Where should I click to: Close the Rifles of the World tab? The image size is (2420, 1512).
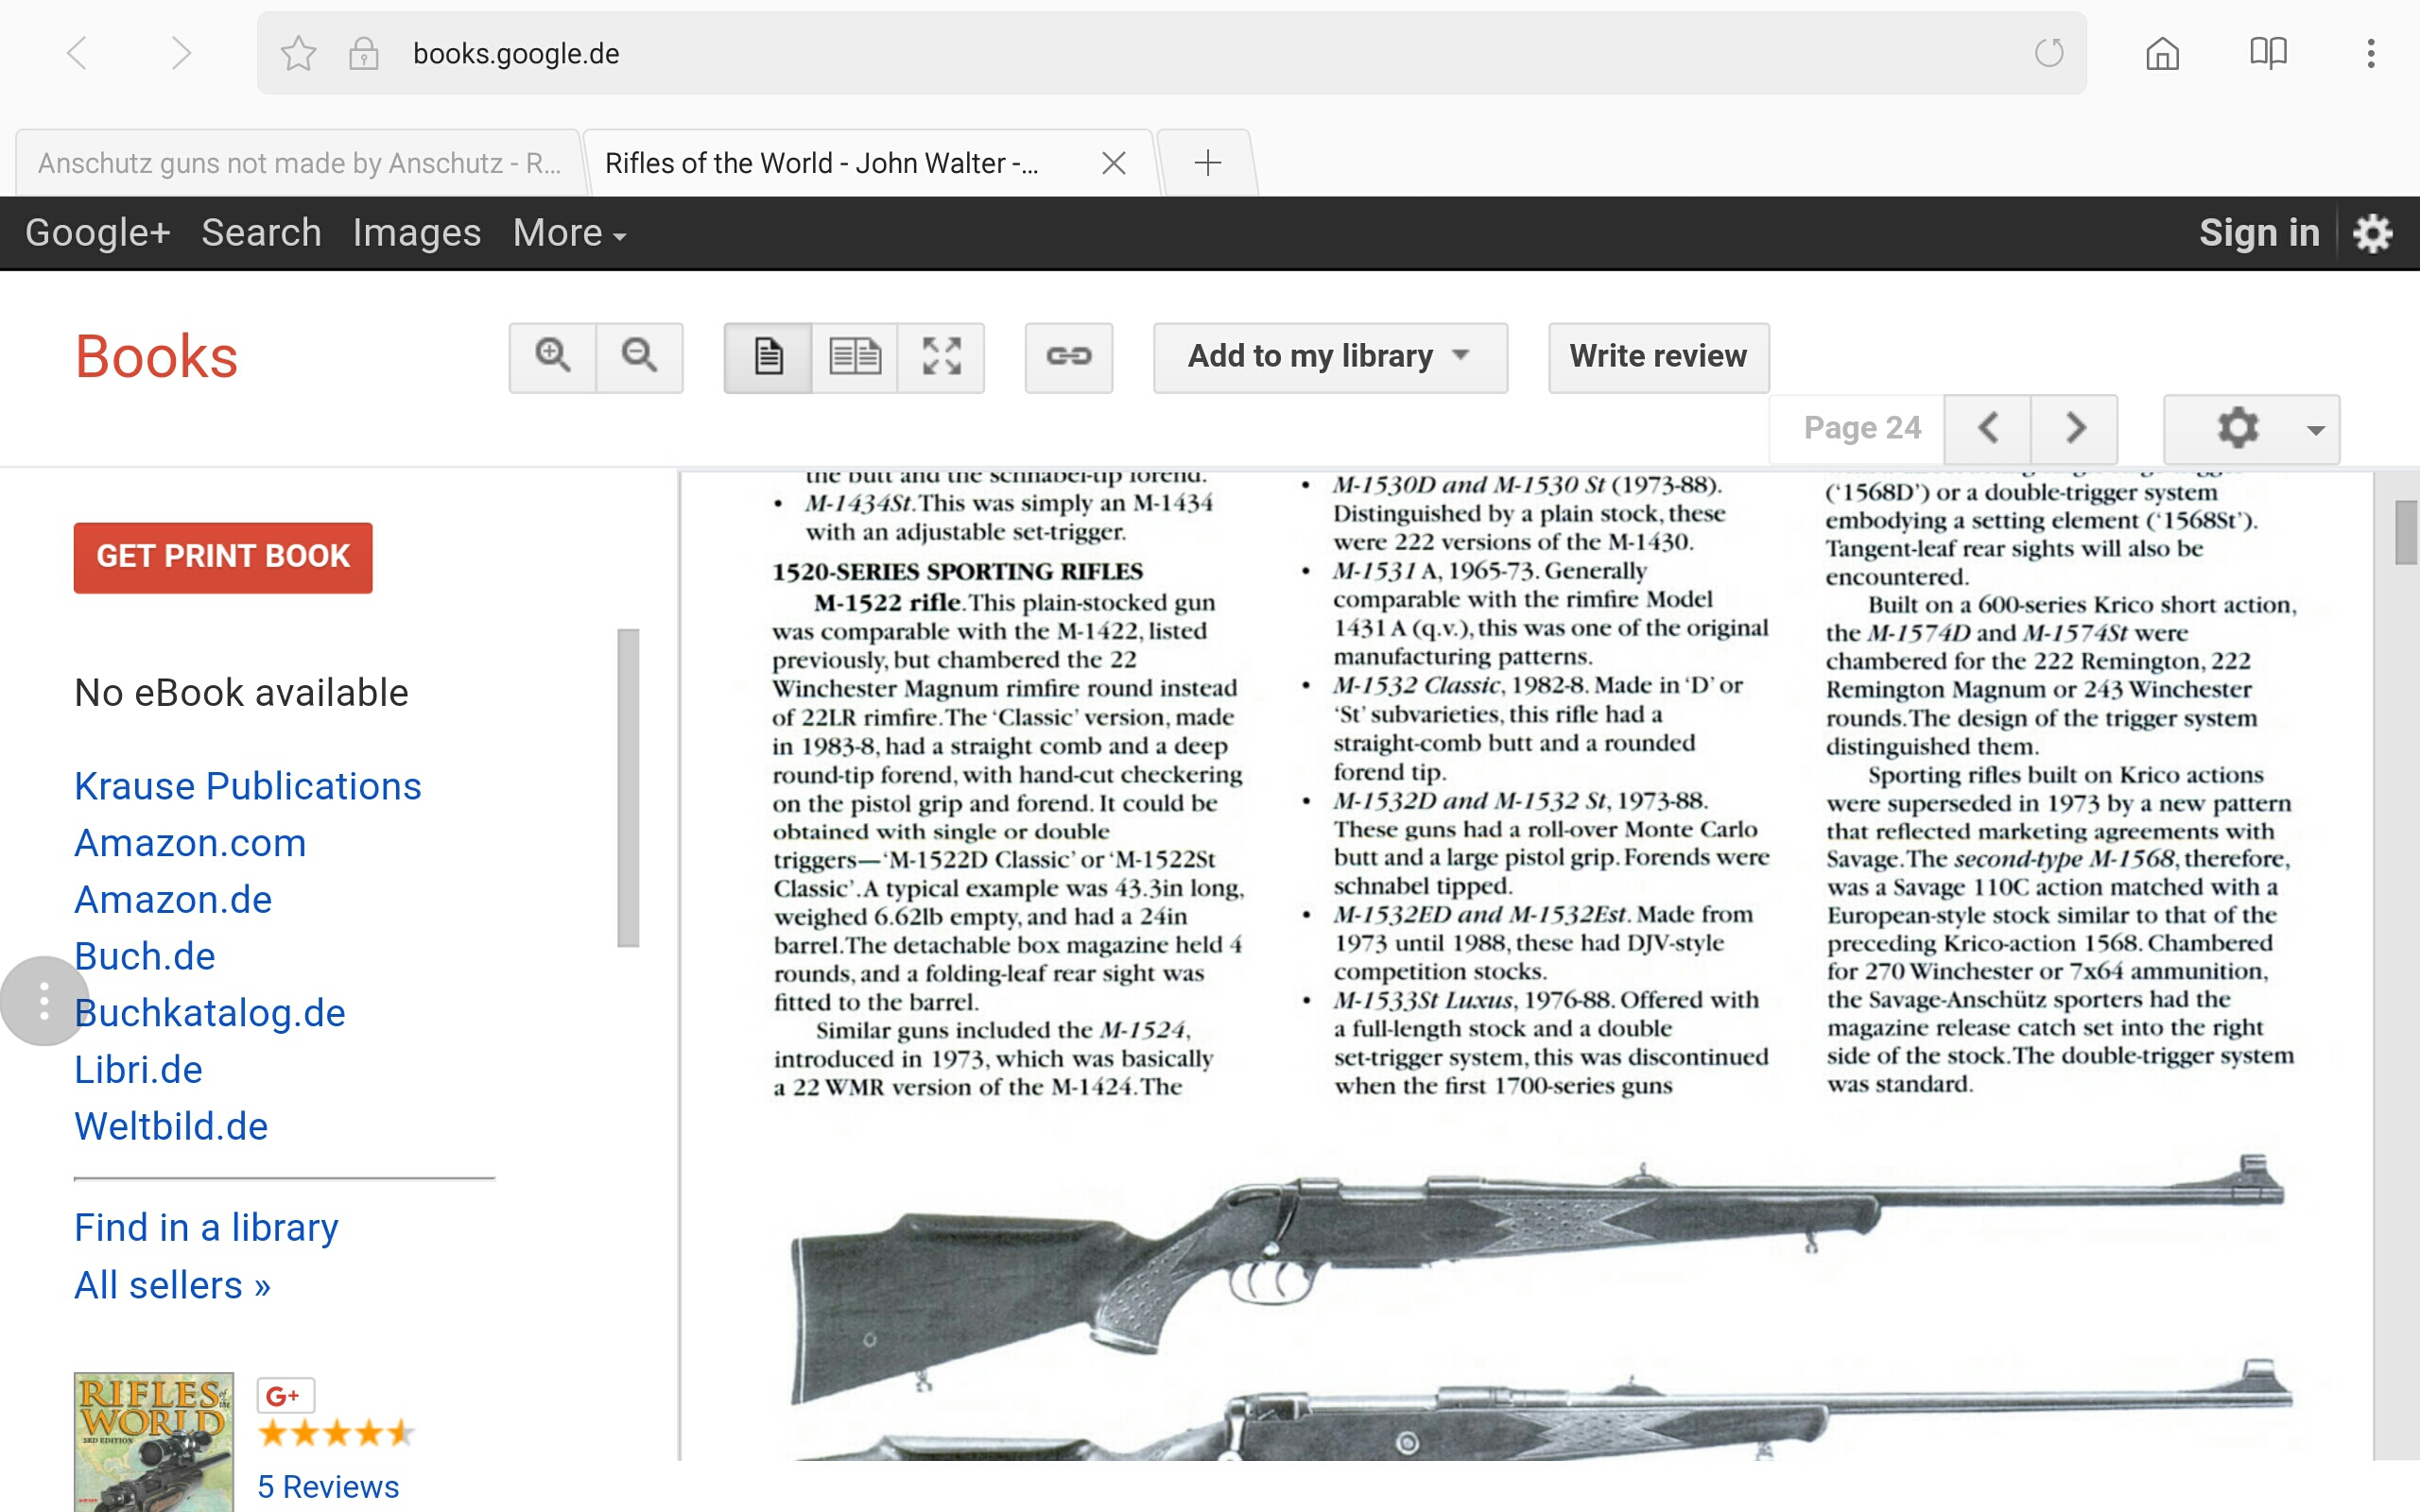tap(1114, 163)
